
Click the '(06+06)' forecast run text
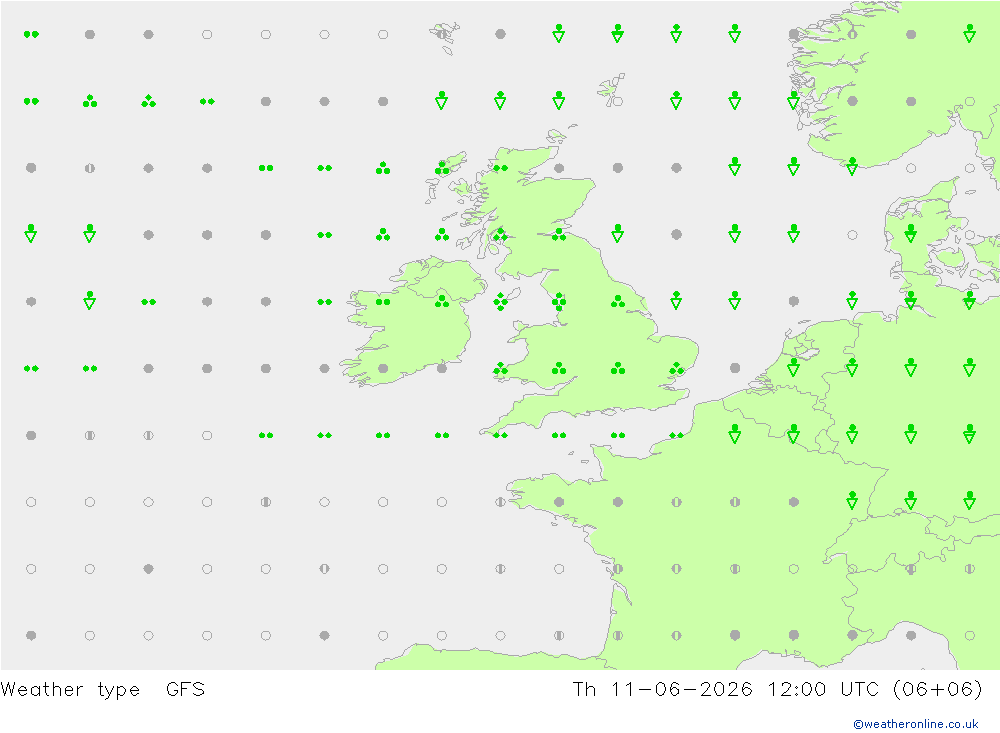point(938,690)
